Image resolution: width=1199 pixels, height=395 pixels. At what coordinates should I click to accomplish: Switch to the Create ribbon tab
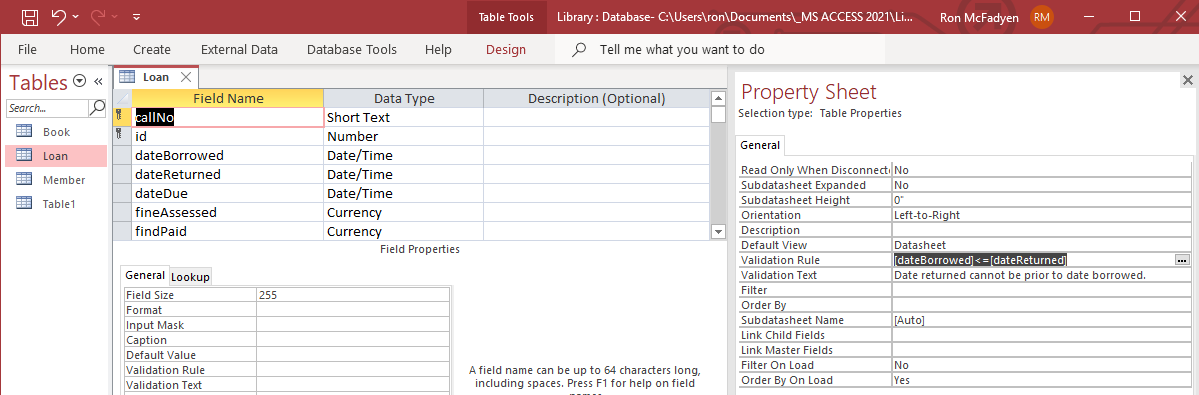tap(151, 49)
